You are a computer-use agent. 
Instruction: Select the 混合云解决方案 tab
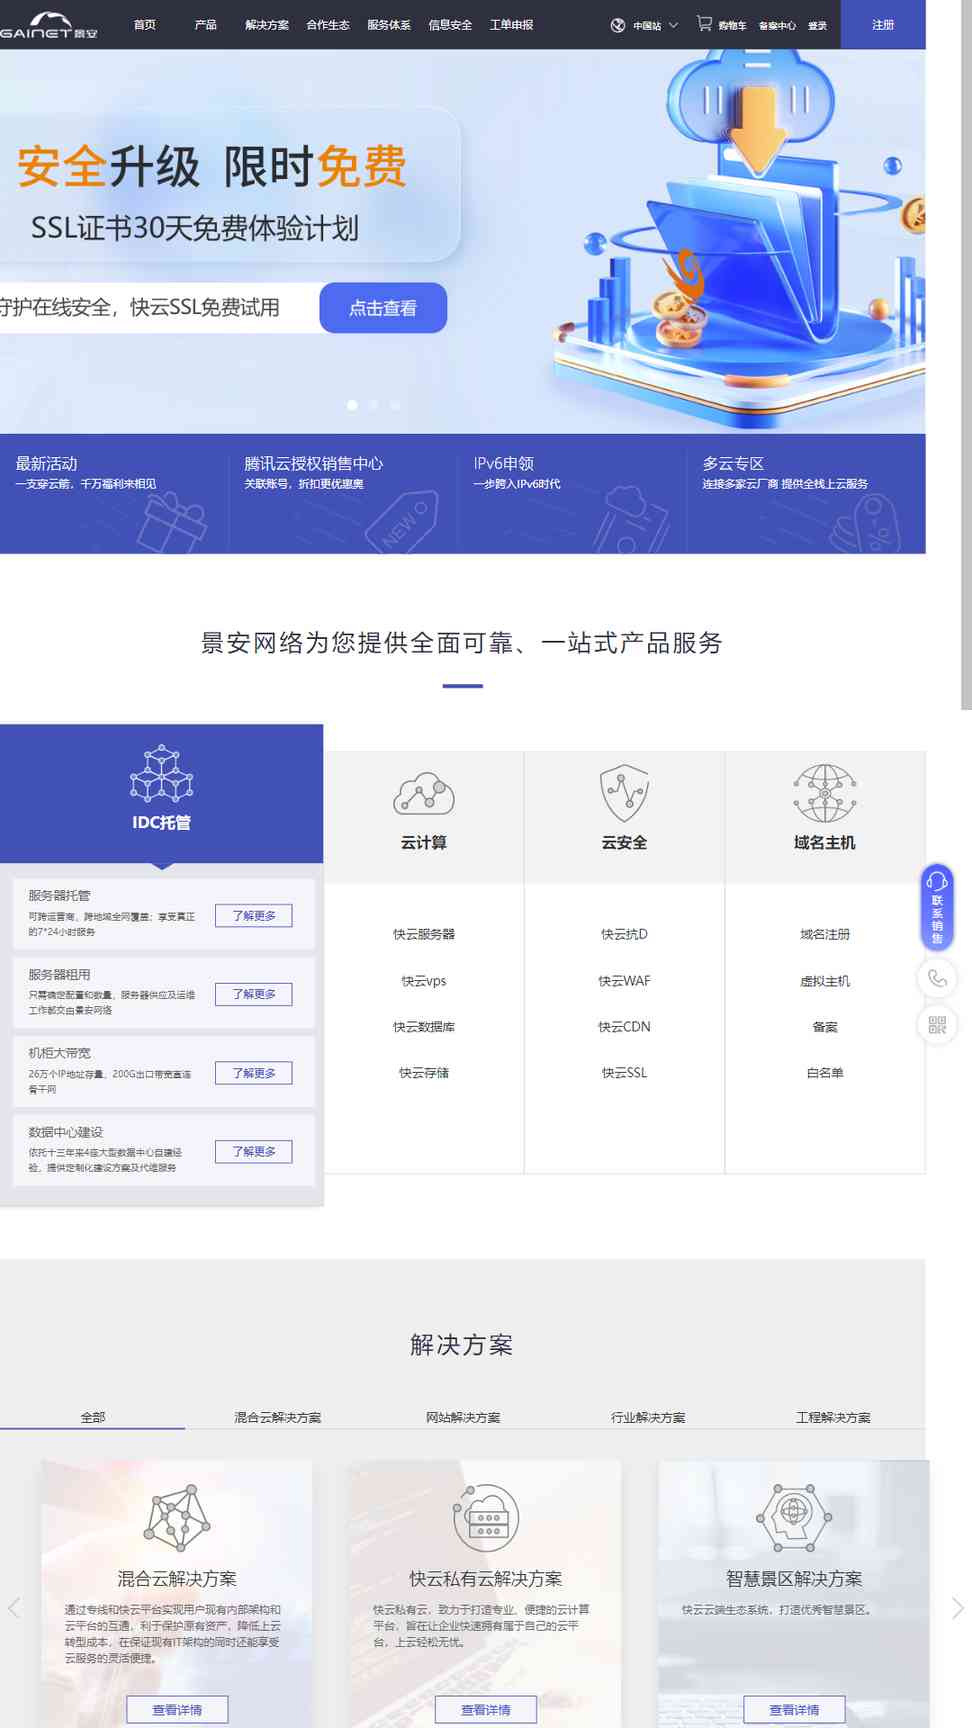tap(278, 1418)
